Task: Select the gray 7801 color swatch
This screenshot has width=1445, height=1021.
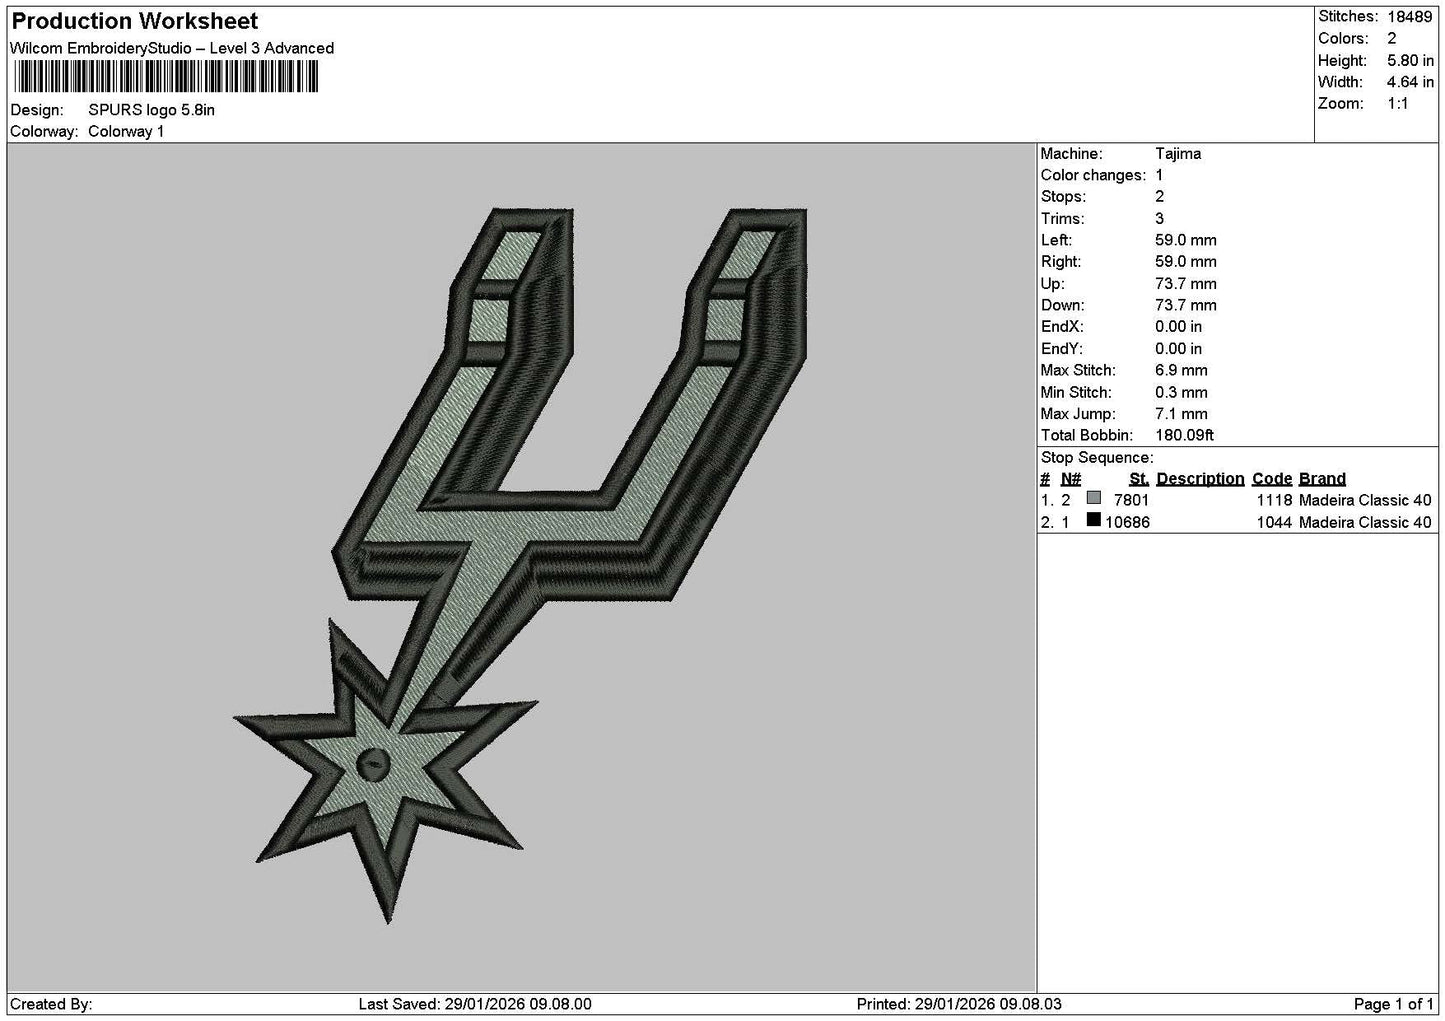Action: (1094, 499)
